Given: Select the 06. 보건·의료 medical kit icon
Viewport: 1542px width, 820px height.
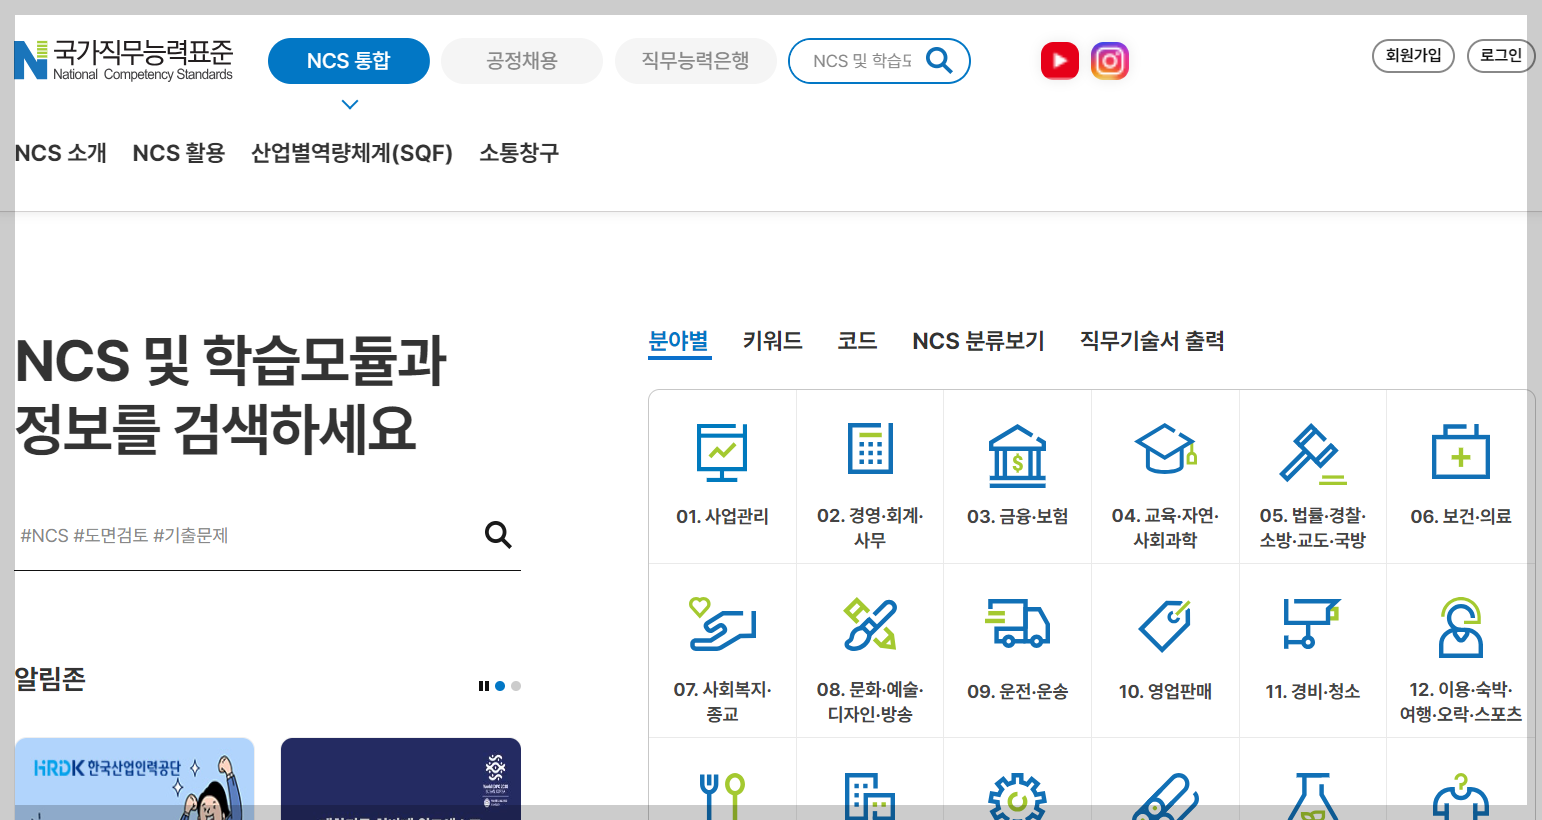Looking at the screenshot, I should [x=1460, y=451].
